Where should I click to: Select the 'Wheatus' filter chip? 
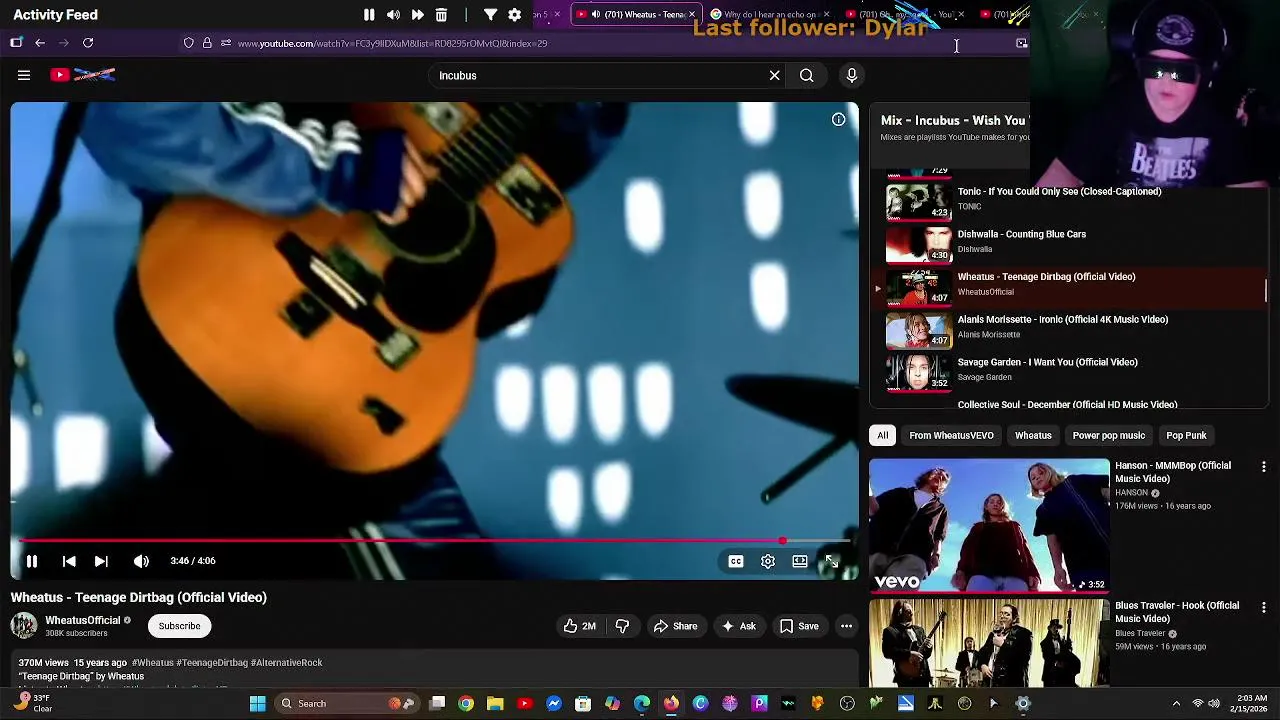tap(1033, 435)
